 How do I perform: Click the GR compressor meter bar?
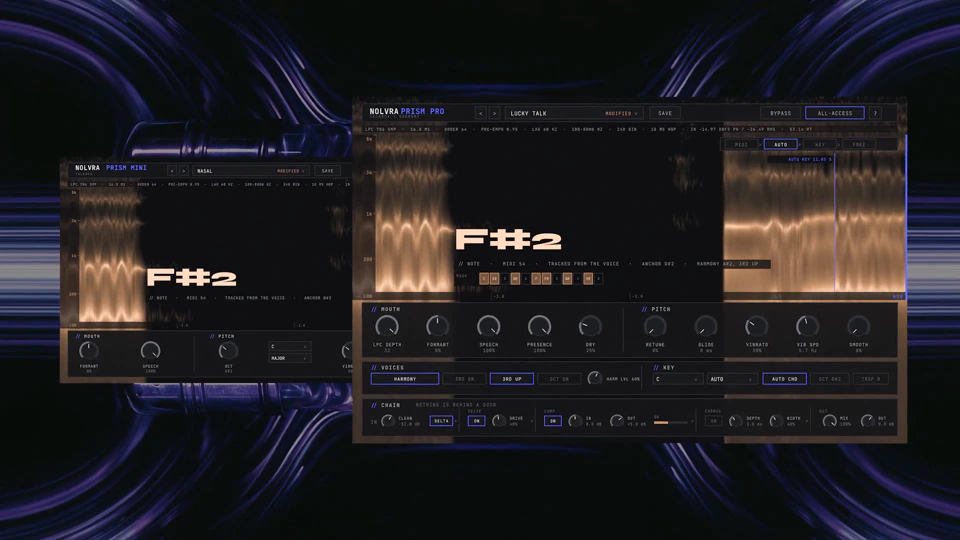click(673, 422)
